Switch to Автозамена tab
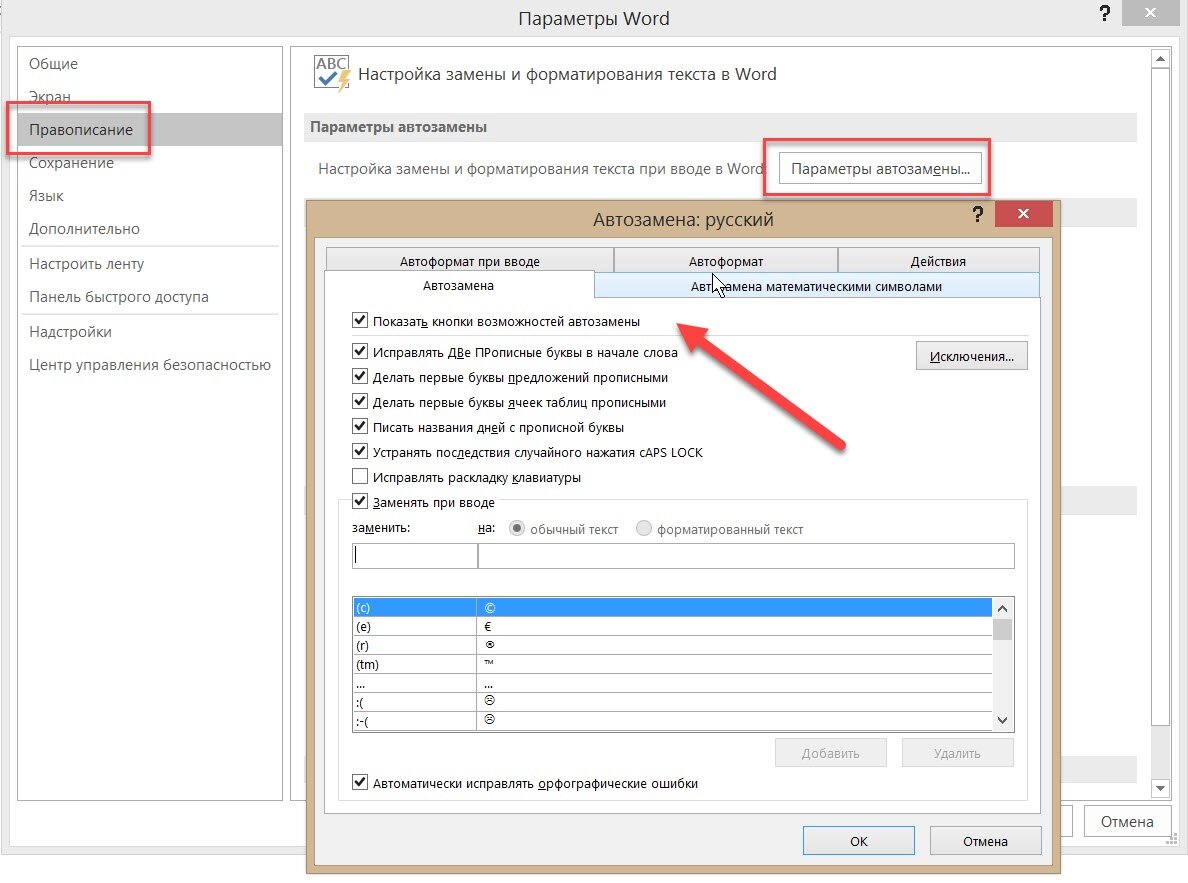1188x883 pixels. tap(458, 286)
